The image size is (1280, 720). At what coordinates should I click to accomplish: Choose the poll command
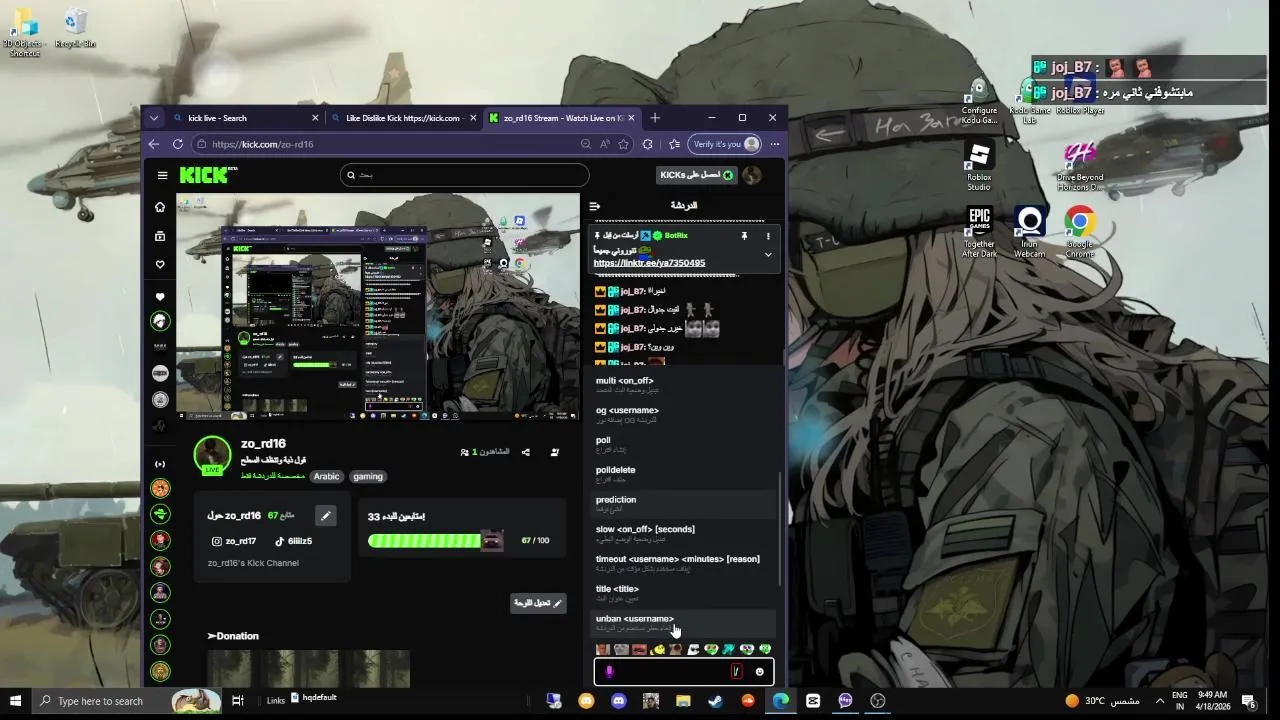[x=686, y=444]
